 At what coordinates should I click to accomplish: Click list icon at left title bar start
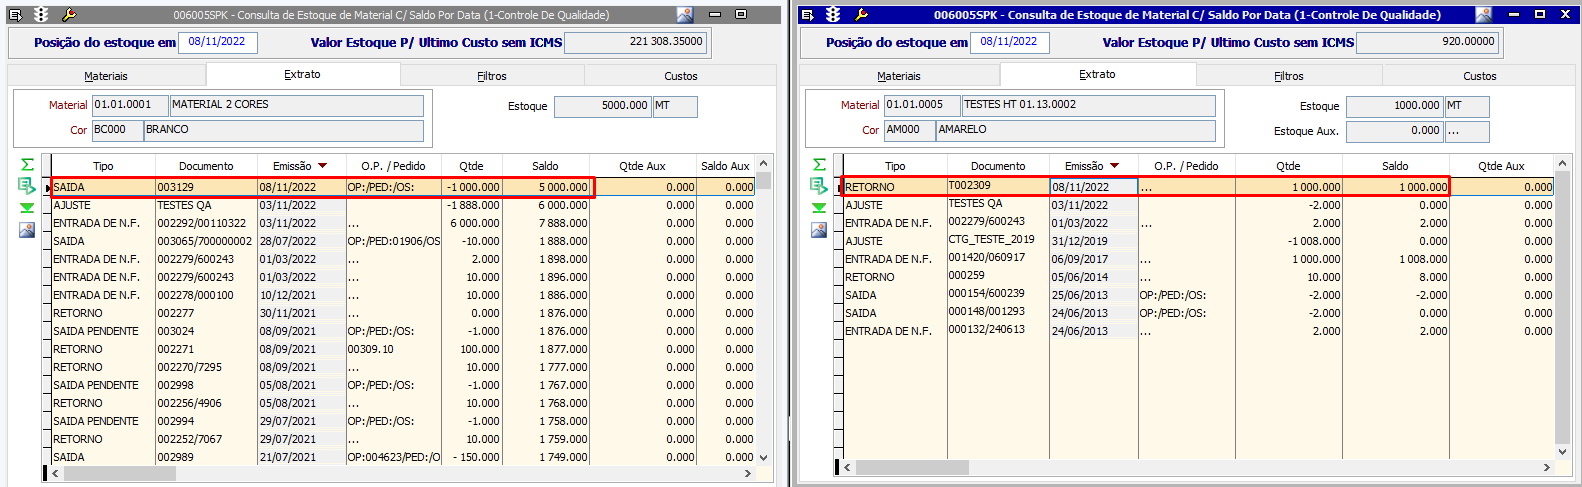pos(15,15)
